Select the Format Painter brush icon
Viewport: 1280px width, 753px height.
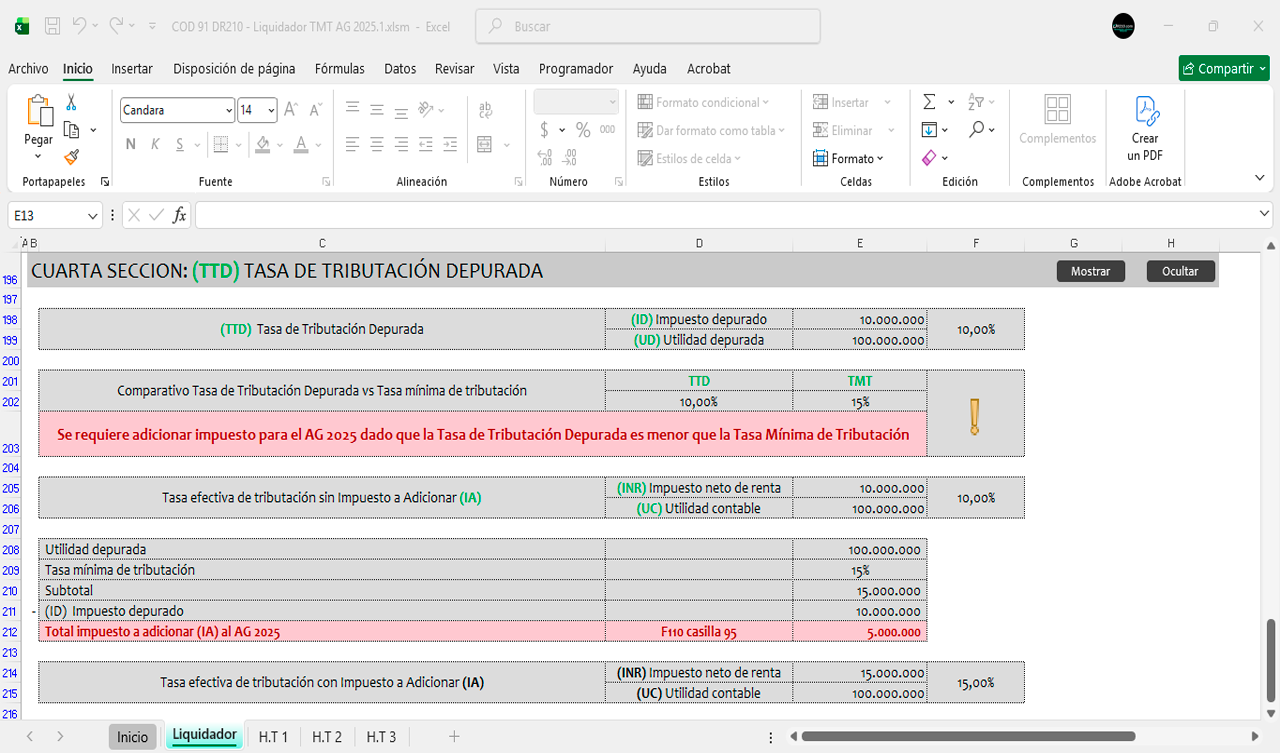[71, 157]
